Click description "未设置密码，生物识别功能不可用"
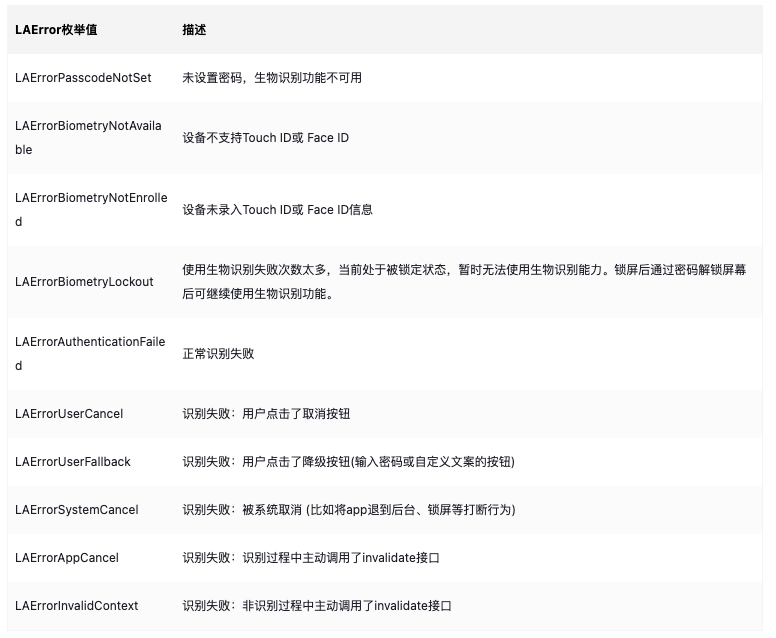Image resolution: width=776 pixels, height=638 pixels. (x=272, y=78)
